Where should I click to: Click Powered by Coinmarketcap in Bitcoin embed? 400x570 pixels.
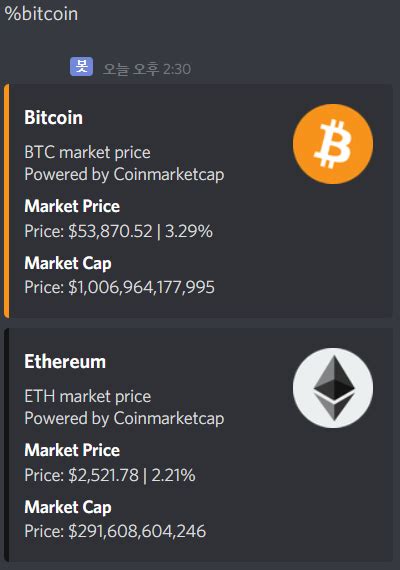[124, 174]
